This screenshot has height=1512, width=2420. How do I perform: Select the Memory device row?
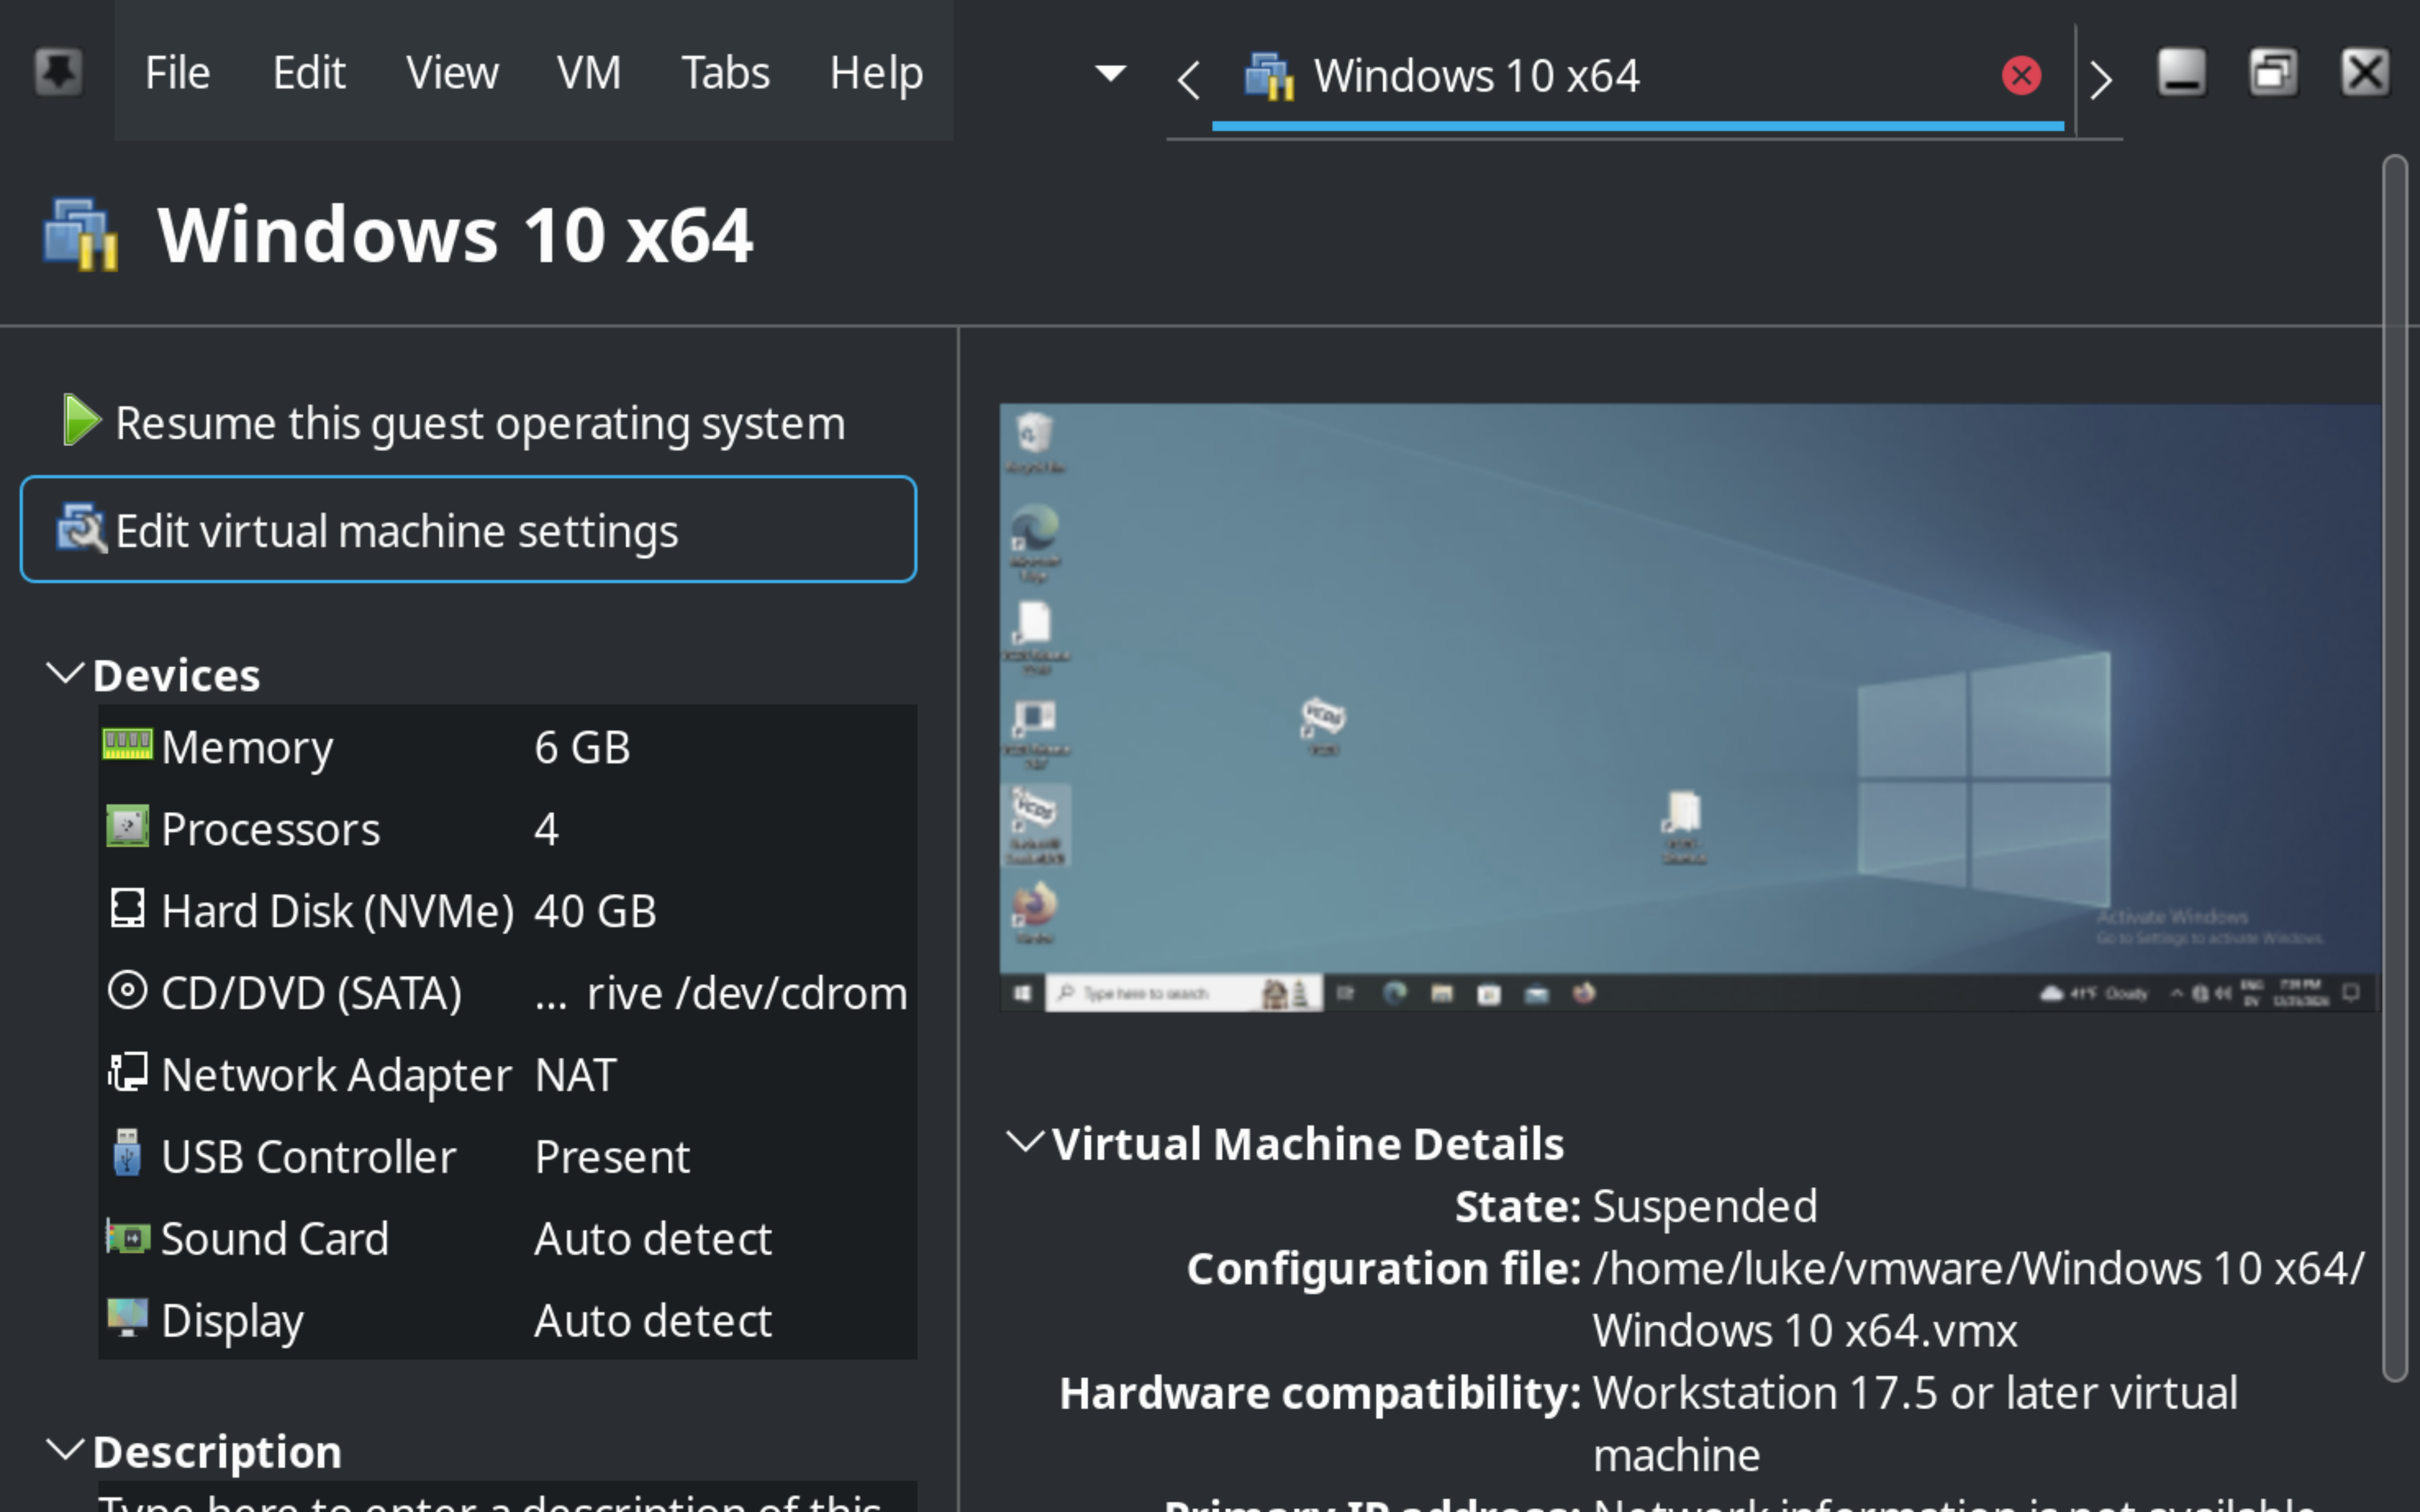tap(507, 746)
